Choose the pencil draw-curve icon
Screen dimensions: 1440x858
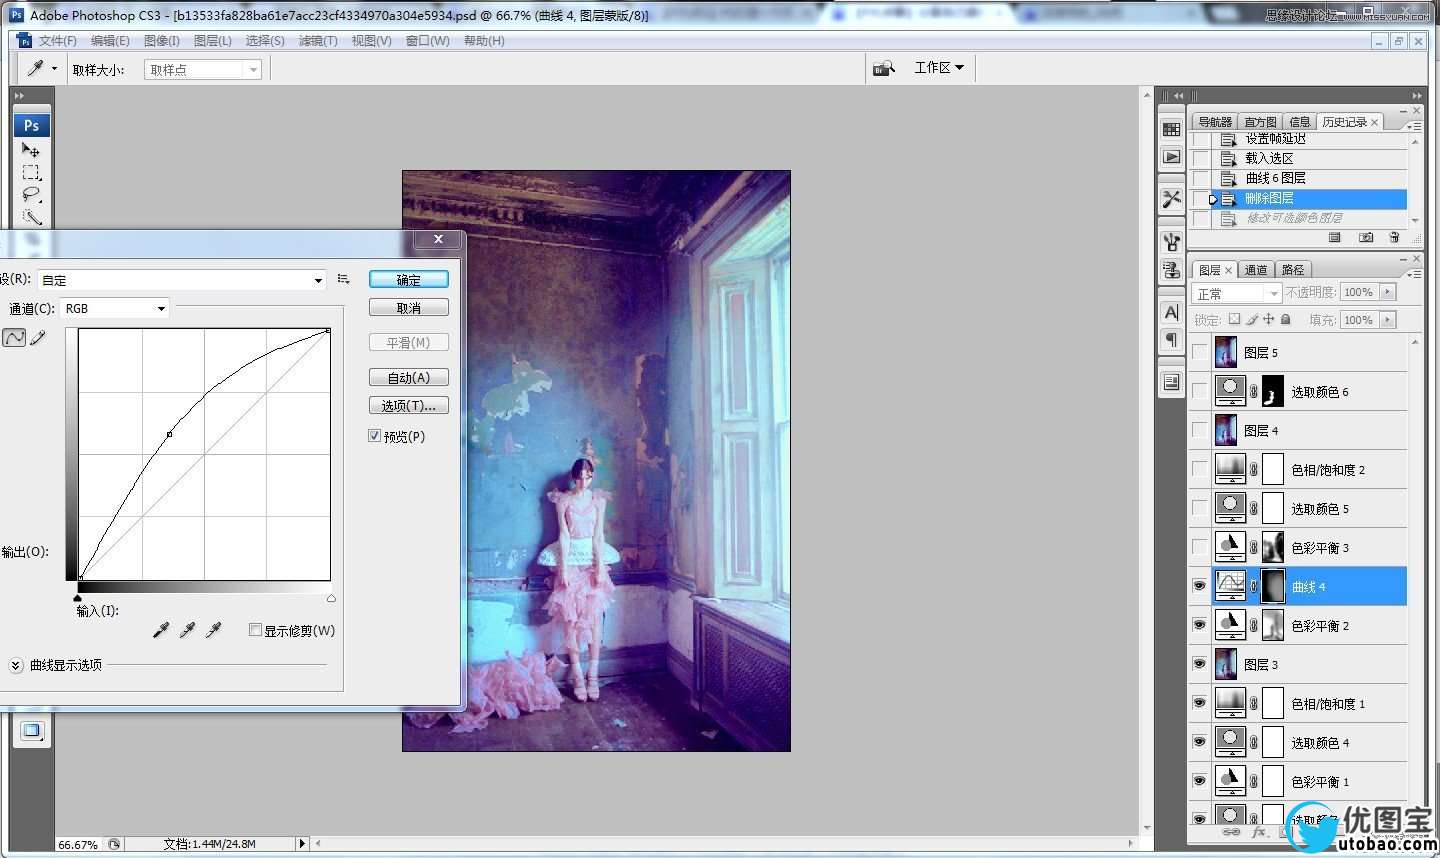coord(38,338)
